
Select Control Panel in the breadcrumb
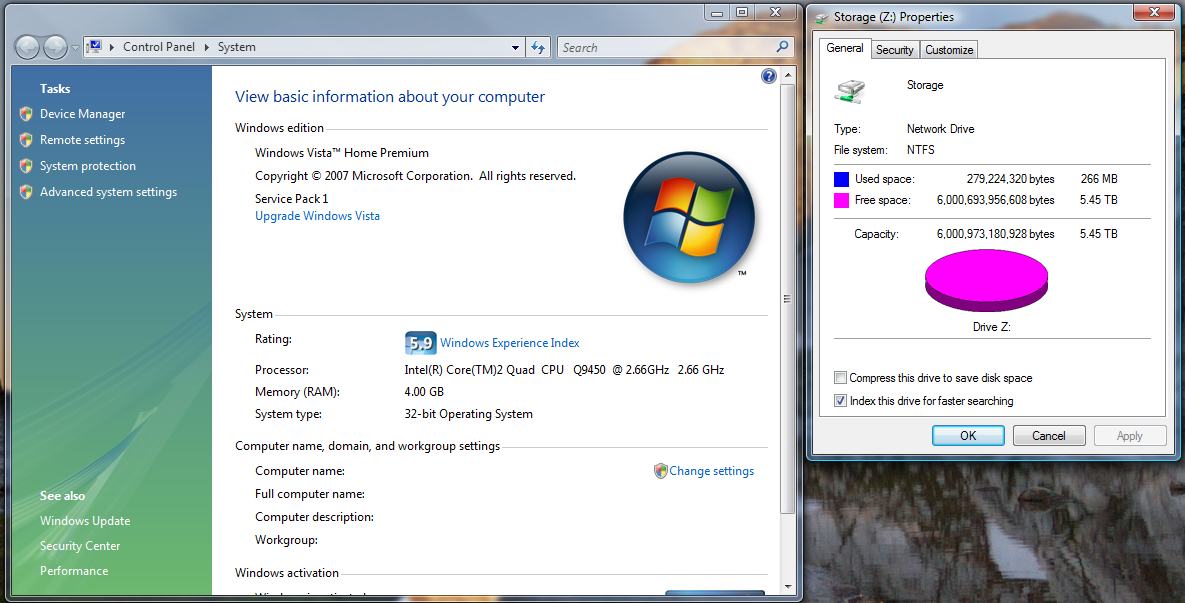click(159, 47)
